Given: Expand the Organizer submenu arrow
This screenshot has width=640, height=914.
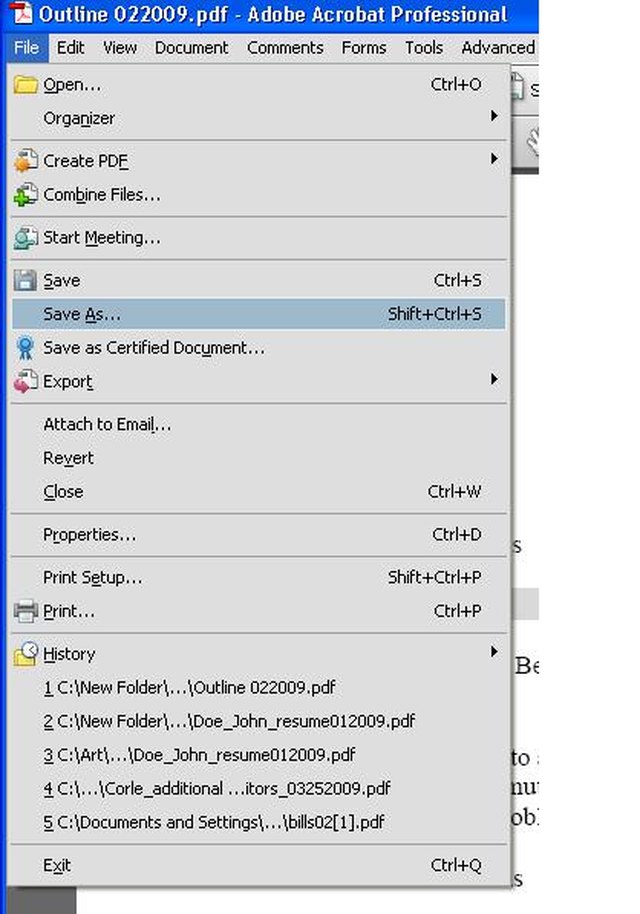Looking at the screenshot, I should (x=494, y=116).
